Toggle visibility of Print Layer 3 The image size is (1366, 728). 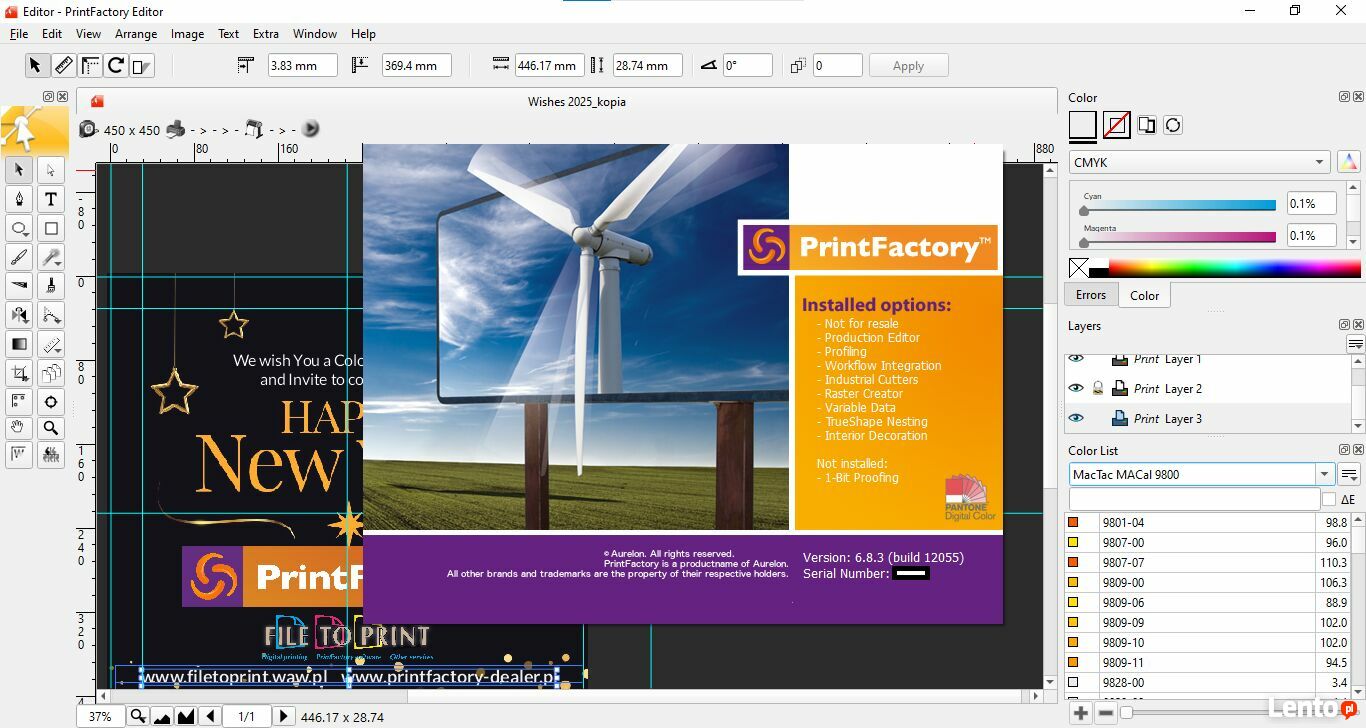pos(1076,418)
